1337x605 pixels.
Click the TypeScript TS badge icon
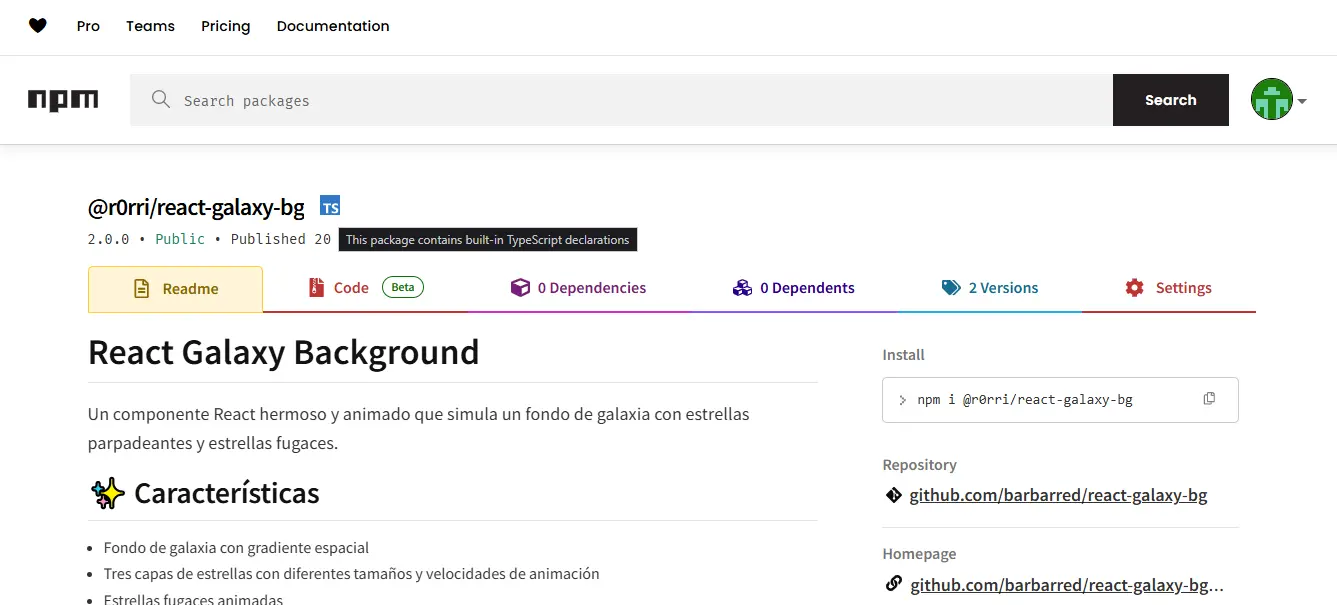[x=330, y=206]
